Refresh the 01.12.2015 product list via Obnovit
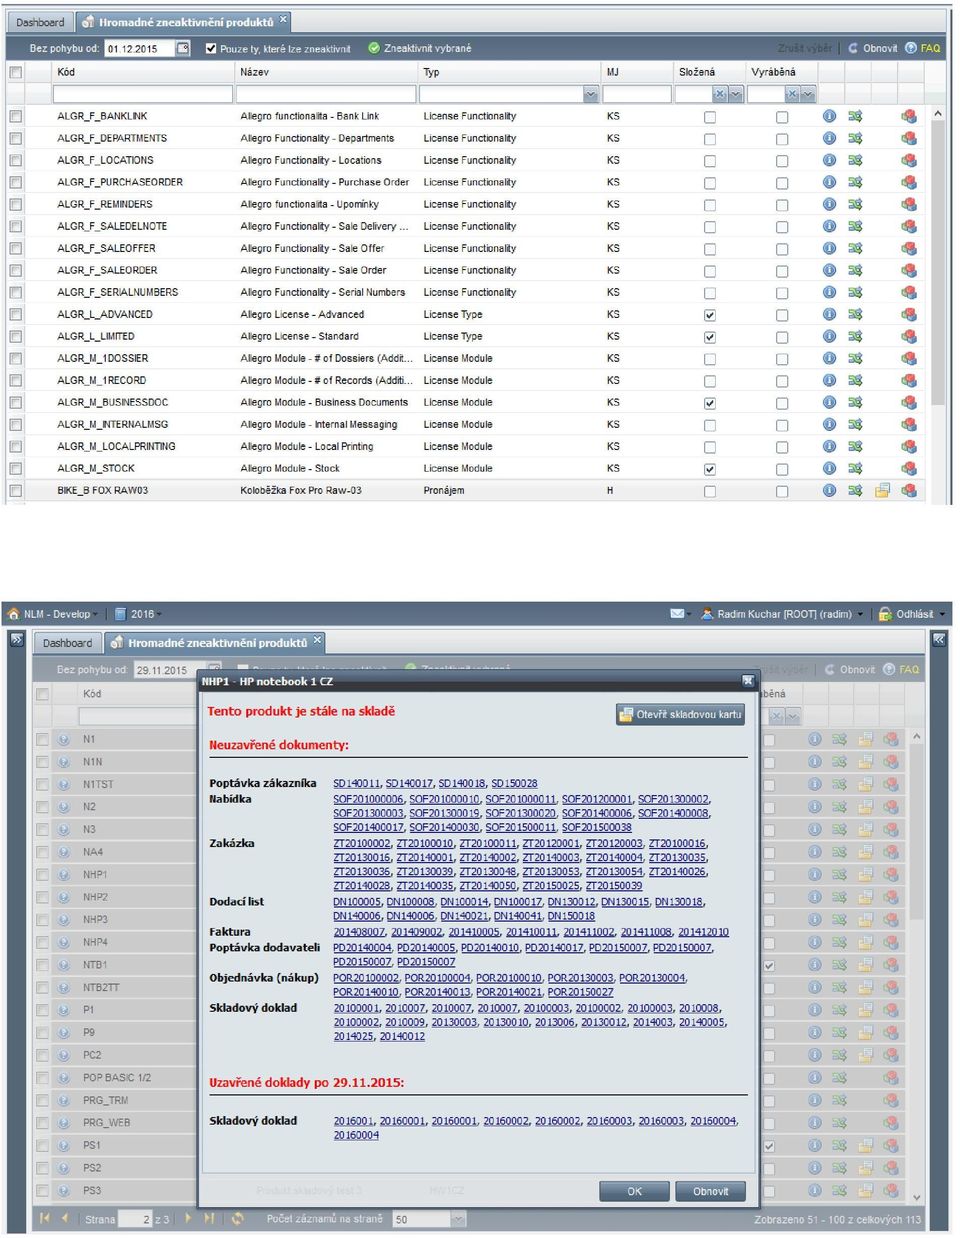960x1238 pixels. click(873, 48)
